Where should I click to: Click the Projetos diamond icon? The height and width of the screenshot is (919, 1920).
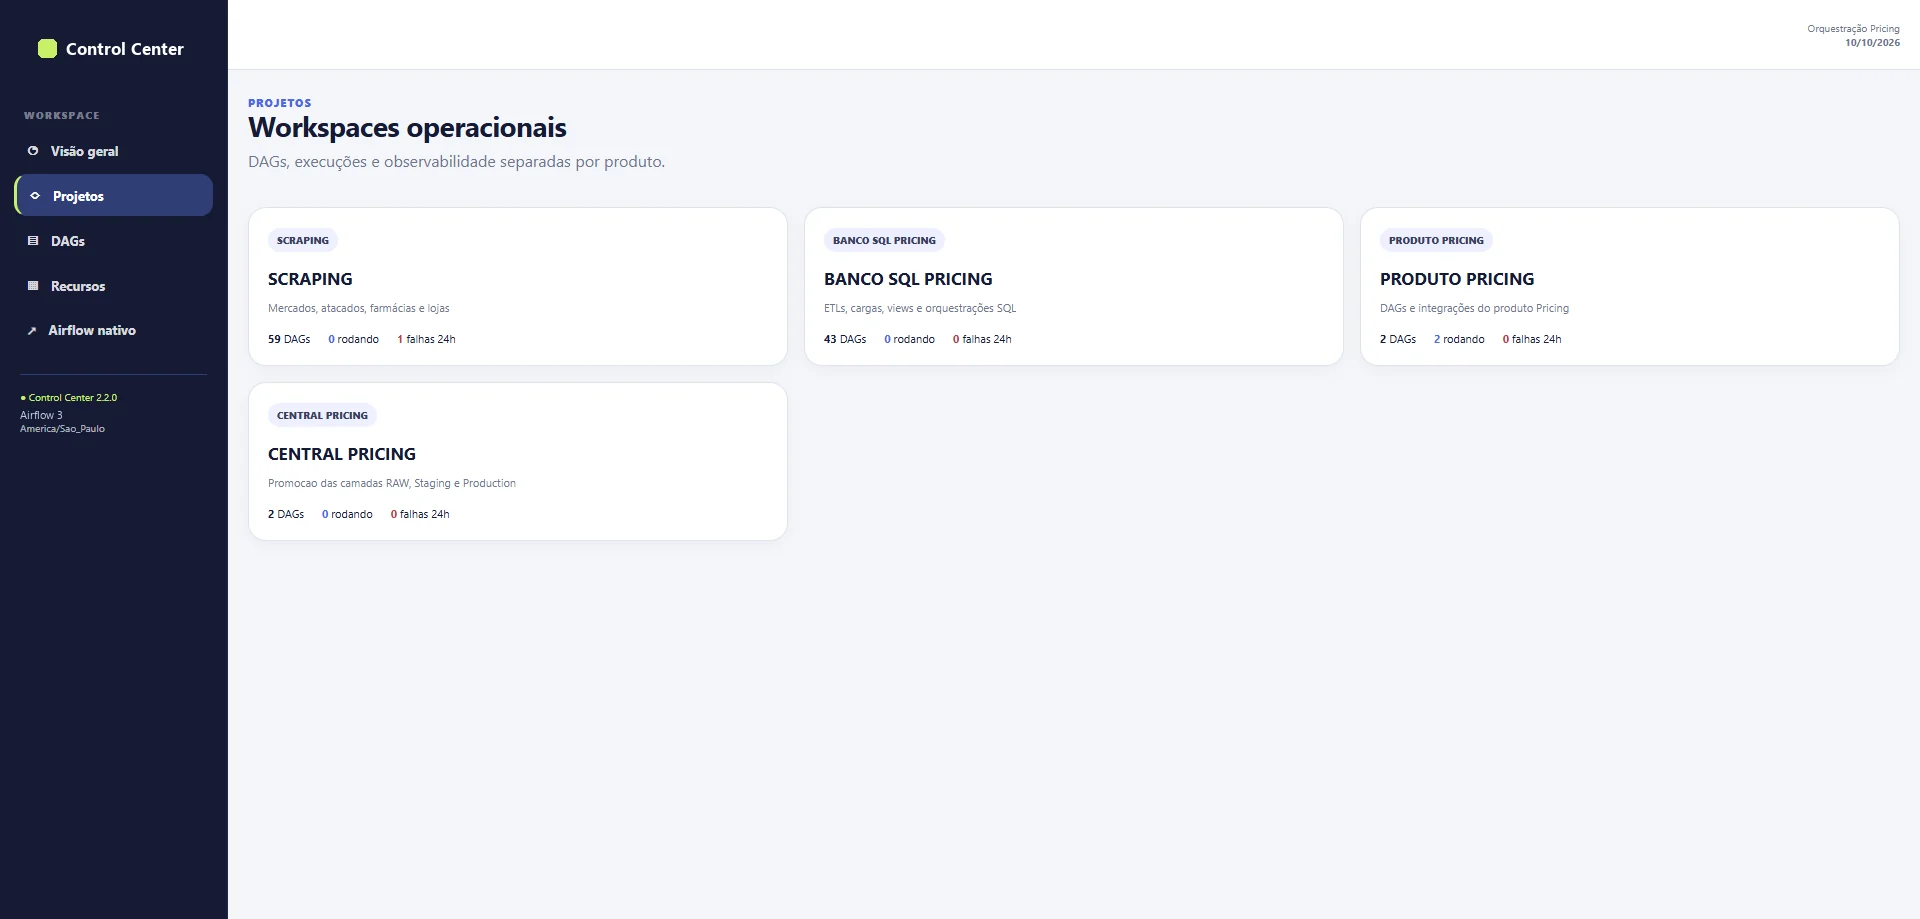35,196
